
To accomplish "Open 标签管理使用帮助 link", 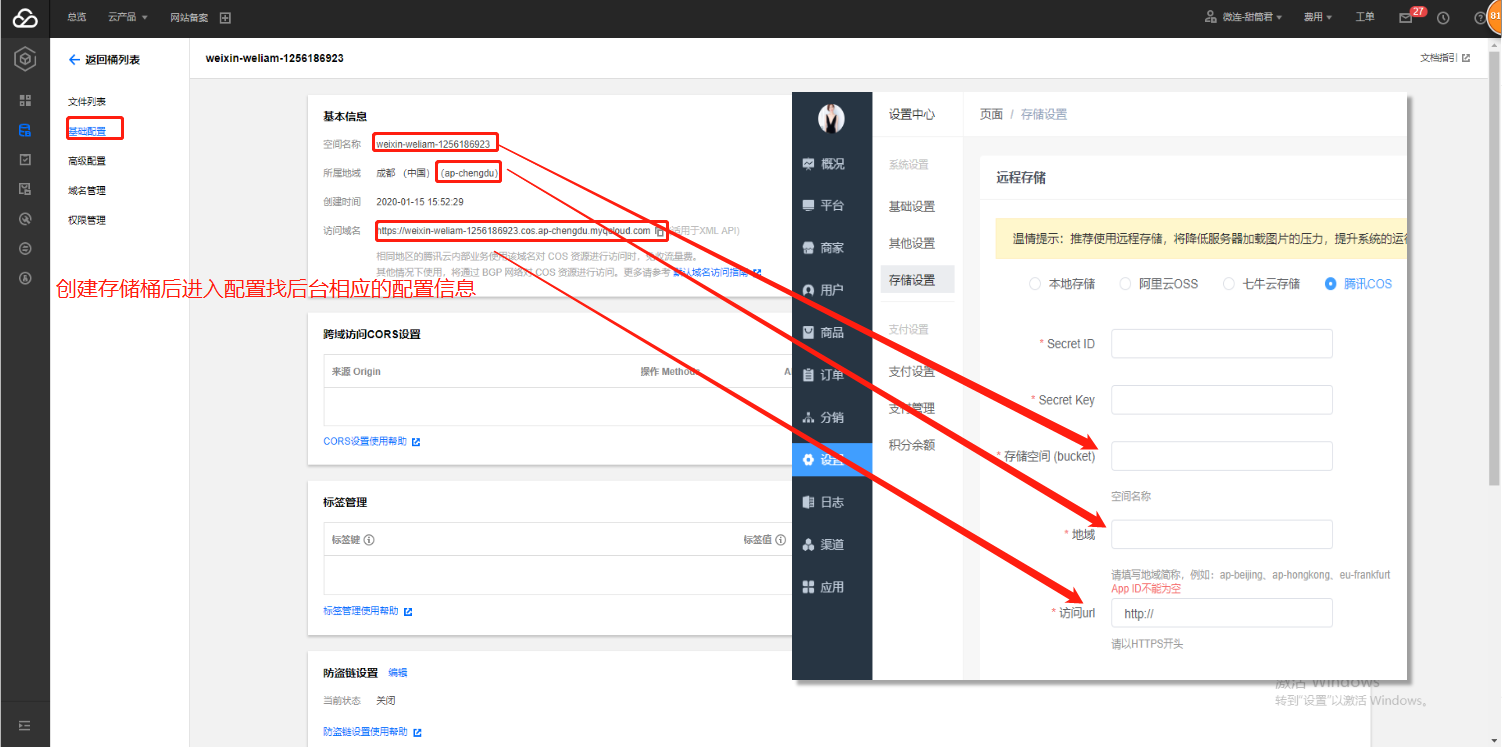I will pyautogui.click(x=367, y=611).
